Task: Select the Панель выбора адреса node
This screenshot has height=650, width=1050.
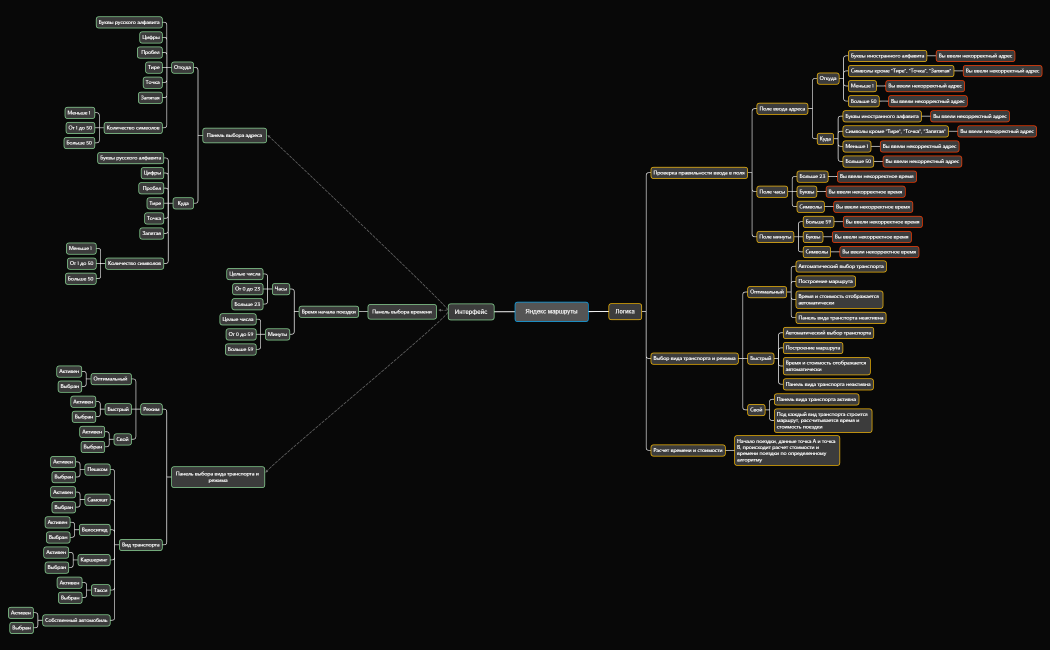Action: click(x=234, y=134)
